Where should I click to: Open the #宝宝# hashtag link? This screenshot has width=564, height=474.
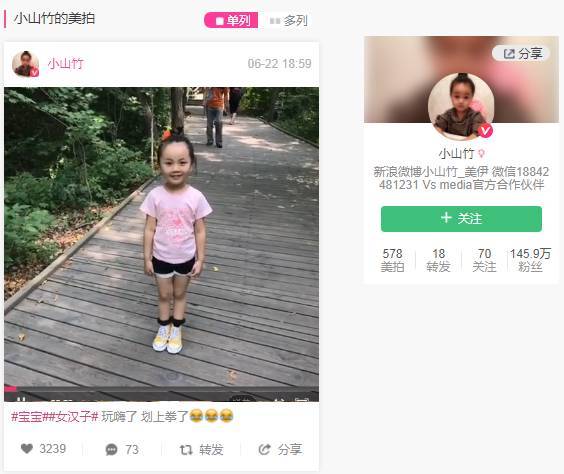[29, 417]
